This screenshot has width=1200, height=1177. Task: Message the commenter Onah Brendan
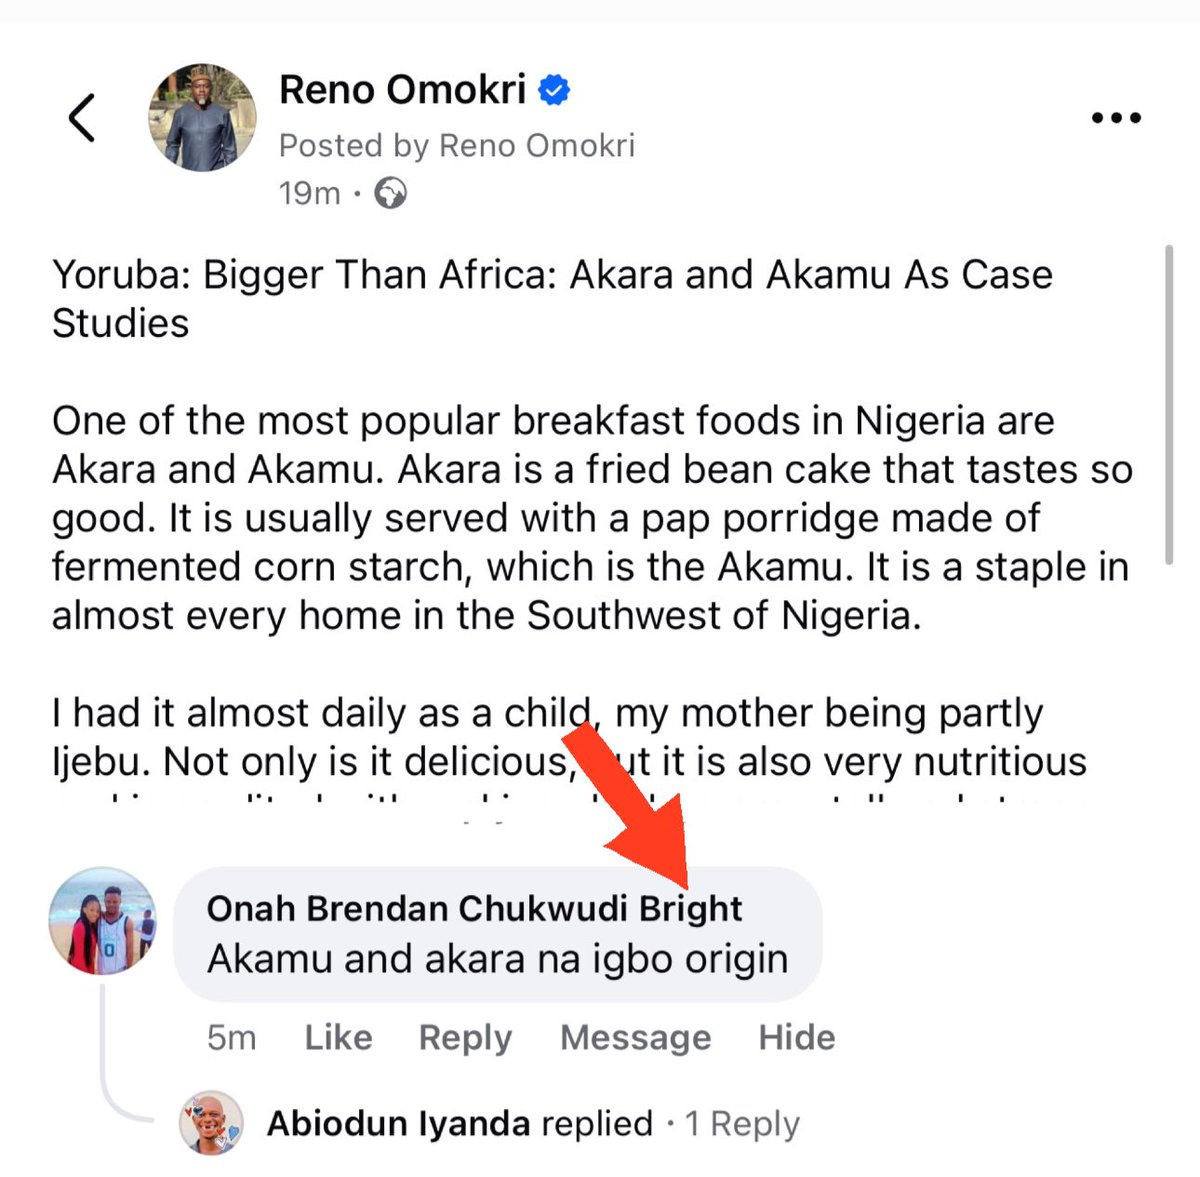pos(636,1038)
